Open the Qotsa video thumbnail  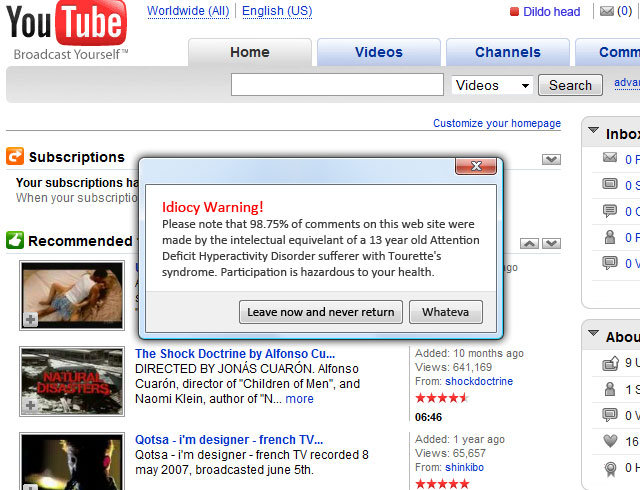72,462
